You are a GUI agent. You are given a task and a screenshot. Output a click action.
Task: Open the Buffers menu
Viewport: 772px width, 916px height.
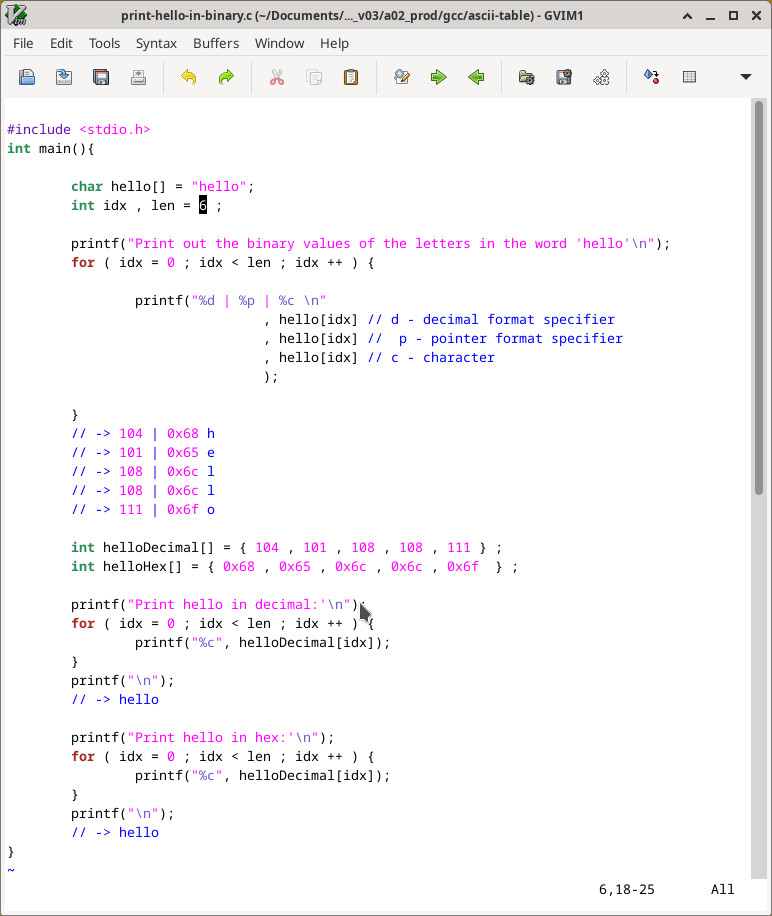(x=216, y=43)
